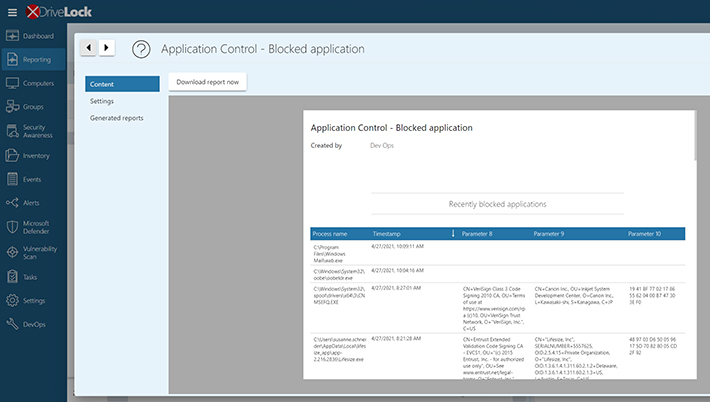This screenshot has width=710, height=402.
Task: Open Computers monitor icon
Action: (x=12, y=83)
